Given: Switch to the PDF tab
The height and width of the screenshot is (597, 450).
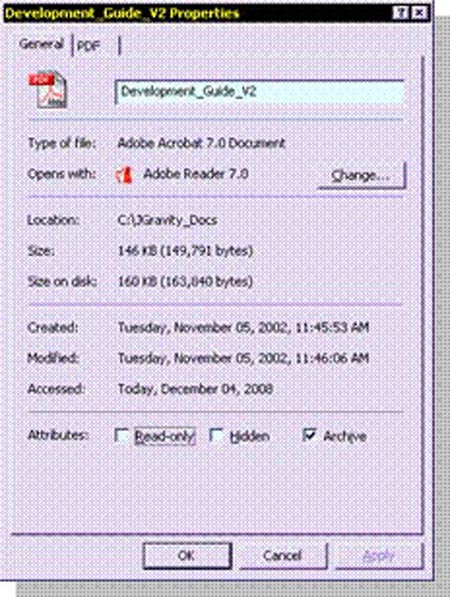Looking at the screenshot, I should click(x=89, y=46).
